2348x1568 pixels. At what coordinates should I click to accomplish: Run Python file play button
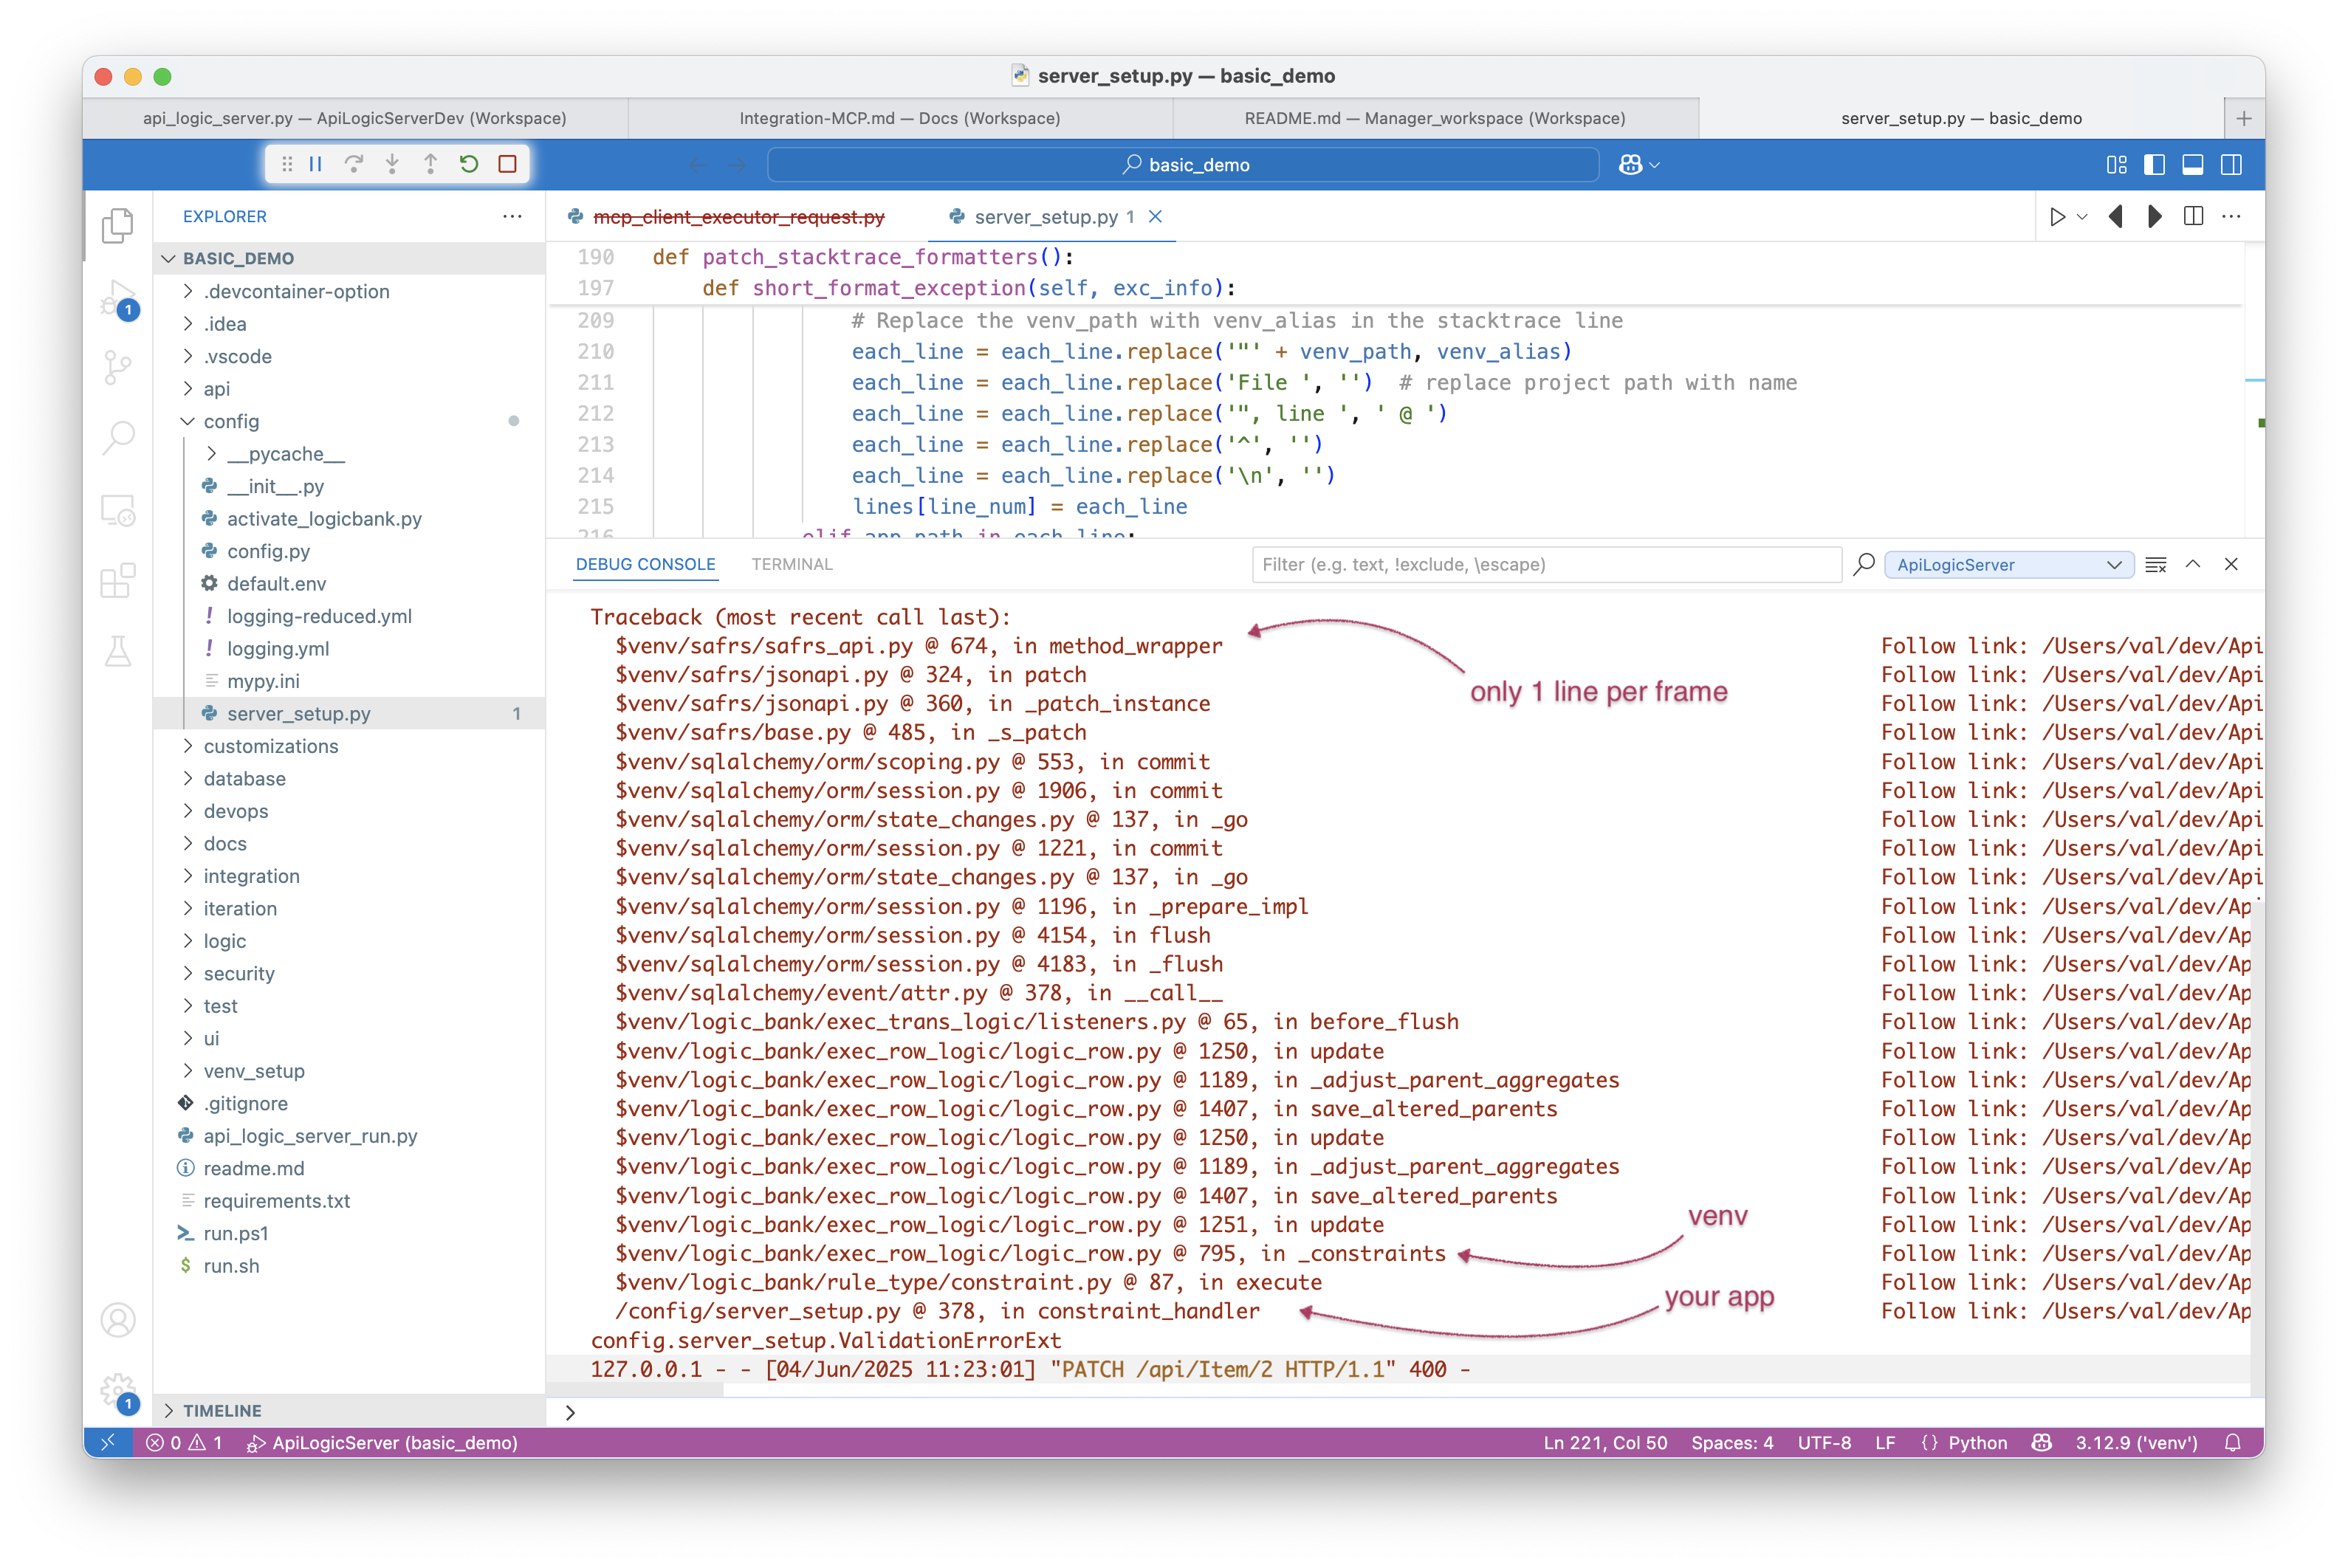pyautogui.click(x=2057, y=216)
